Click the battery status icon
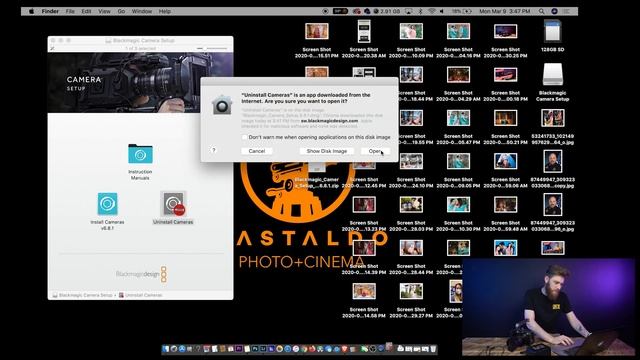This screenshot has width=640, height=360. (x=467, y=11)
